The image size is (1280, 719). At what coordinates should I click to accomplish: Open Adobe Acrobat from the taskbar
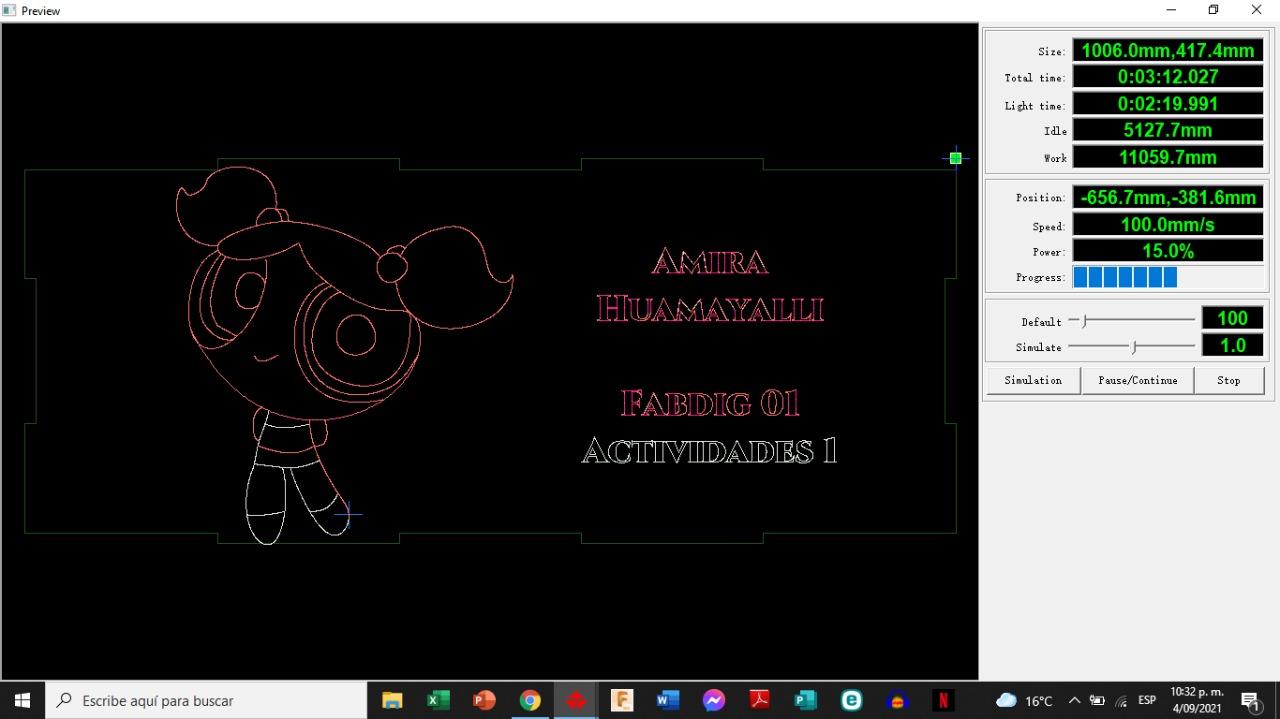click(759, 700)
